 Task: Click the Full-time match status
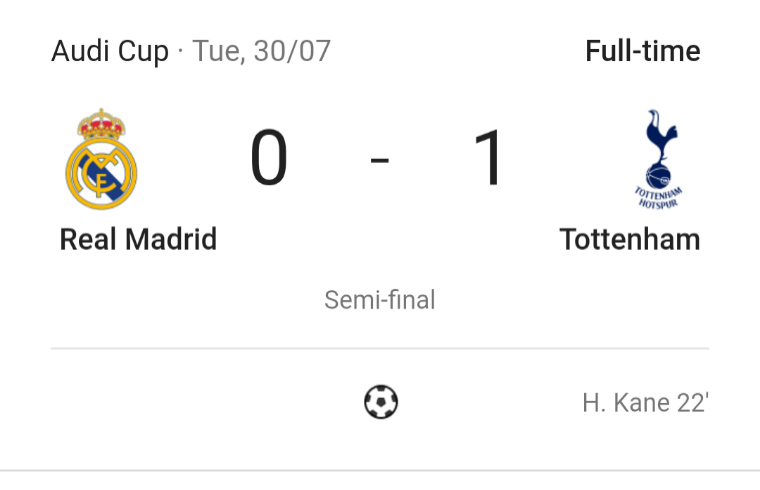coord(643,51)
